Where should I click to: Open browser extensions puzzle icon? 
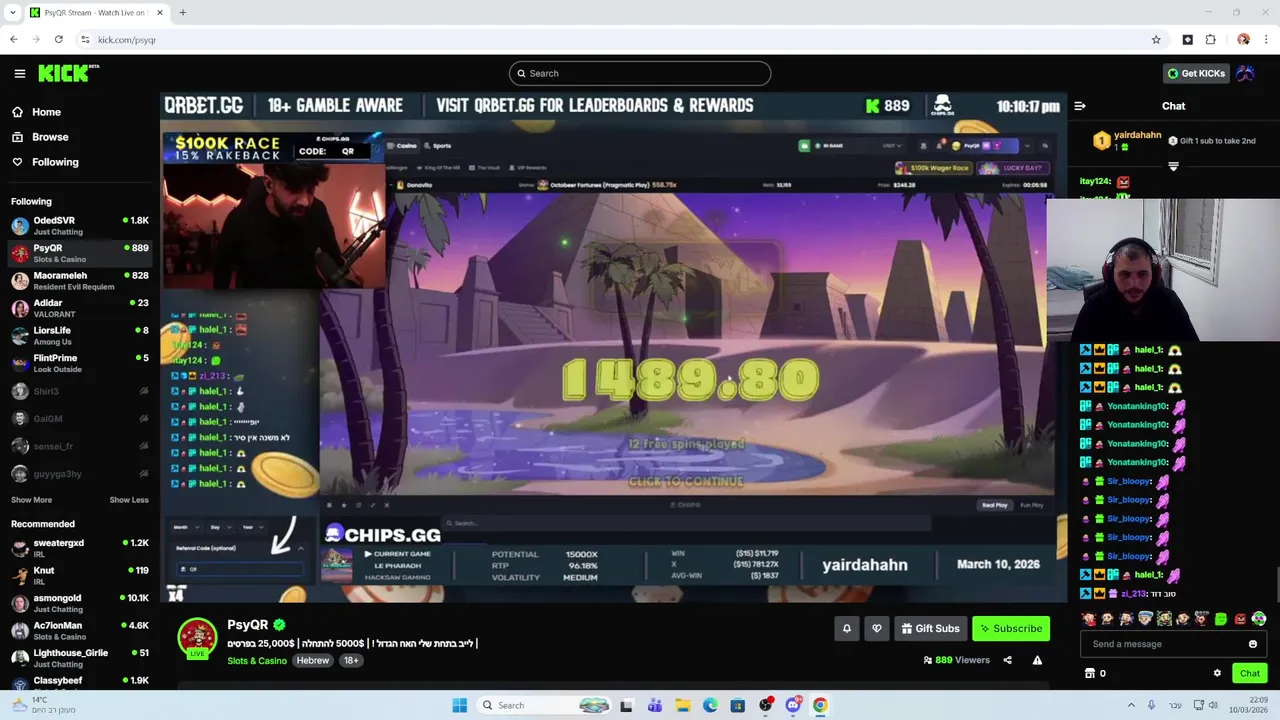[1211, 39]
